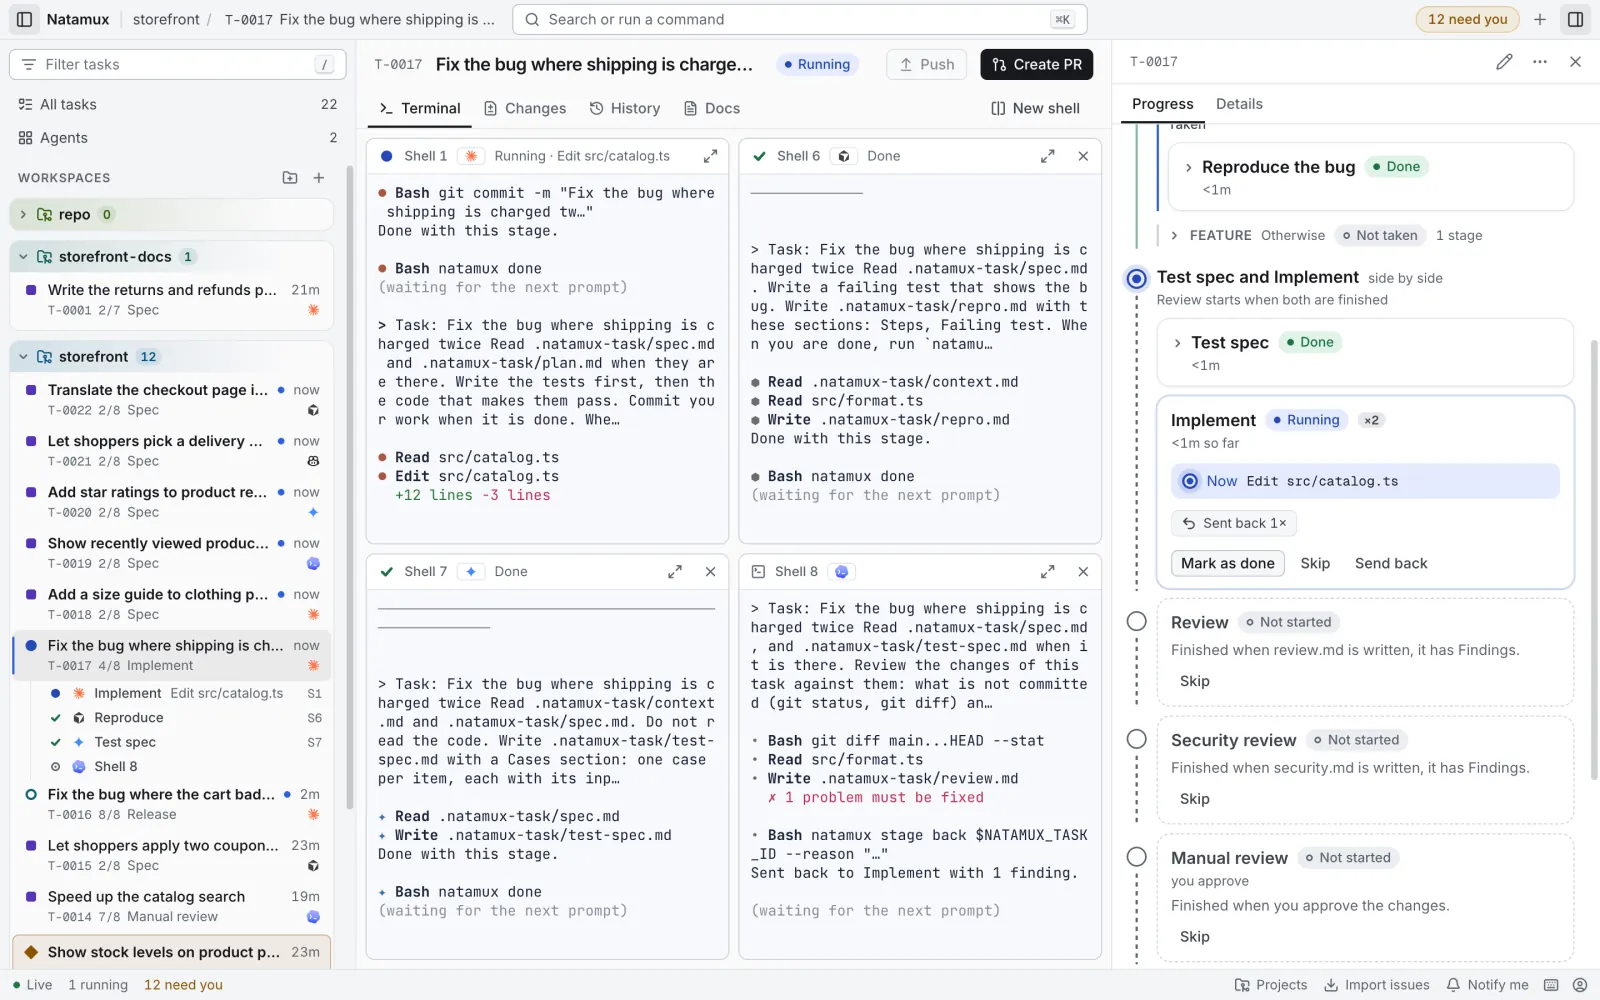This screenshot has width=1600, height=1000.
Task: Toggle the left sidebar panel icon
Action: (25, 19)
